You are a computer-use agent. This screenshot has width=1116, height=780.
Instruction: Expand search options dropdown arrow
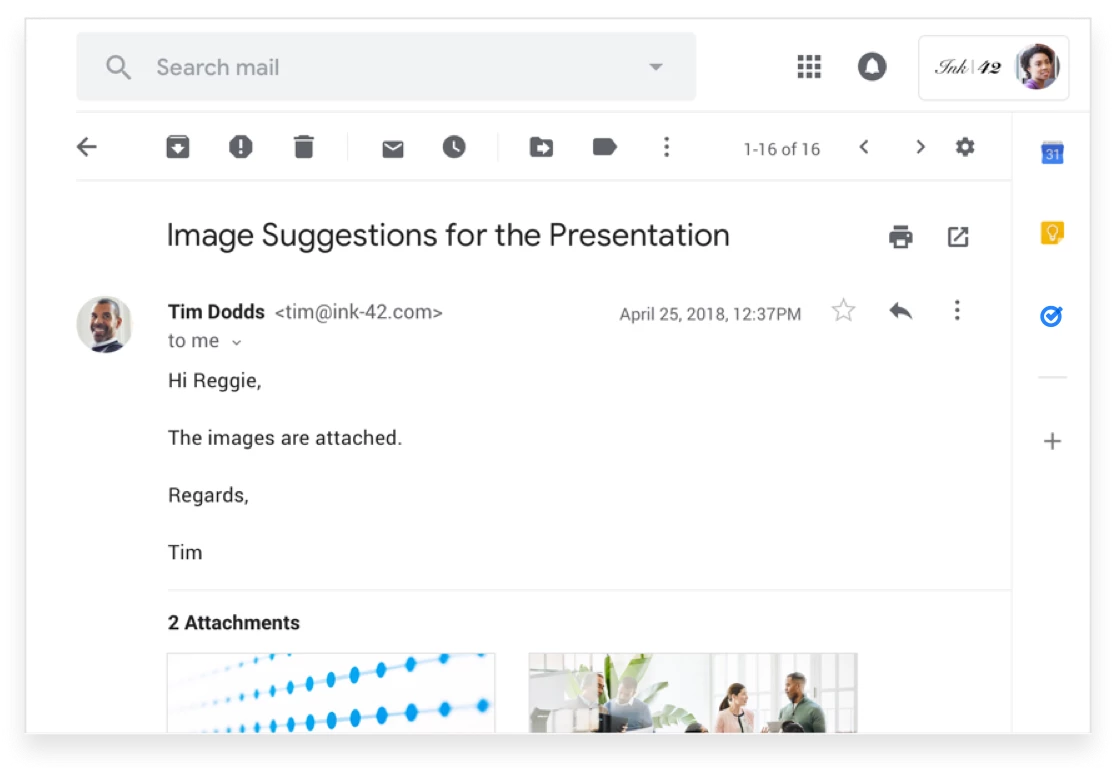pyautogui.click(x=656, y=67)
